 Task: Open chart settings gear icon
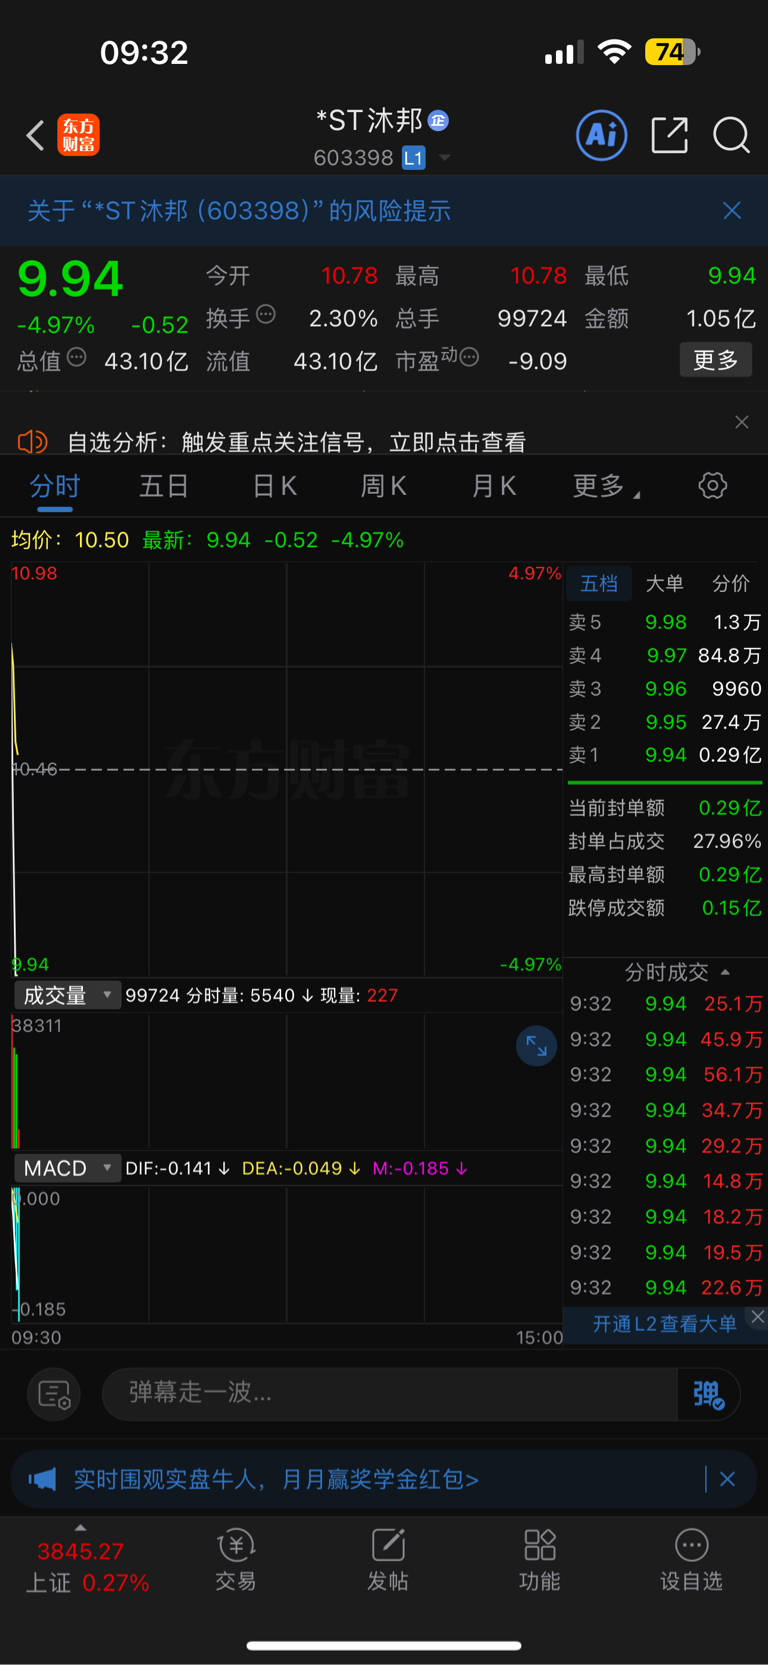coord(713,486)
